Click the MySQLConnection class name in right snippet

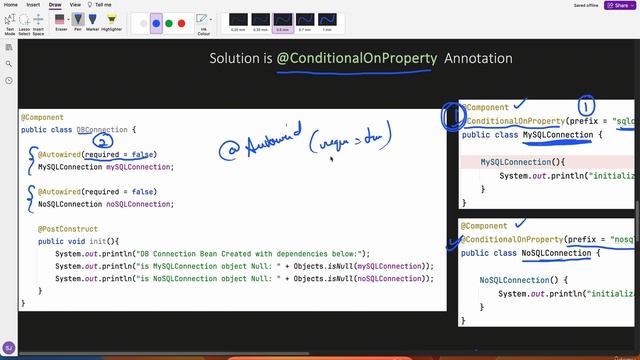tap(558, 135)
